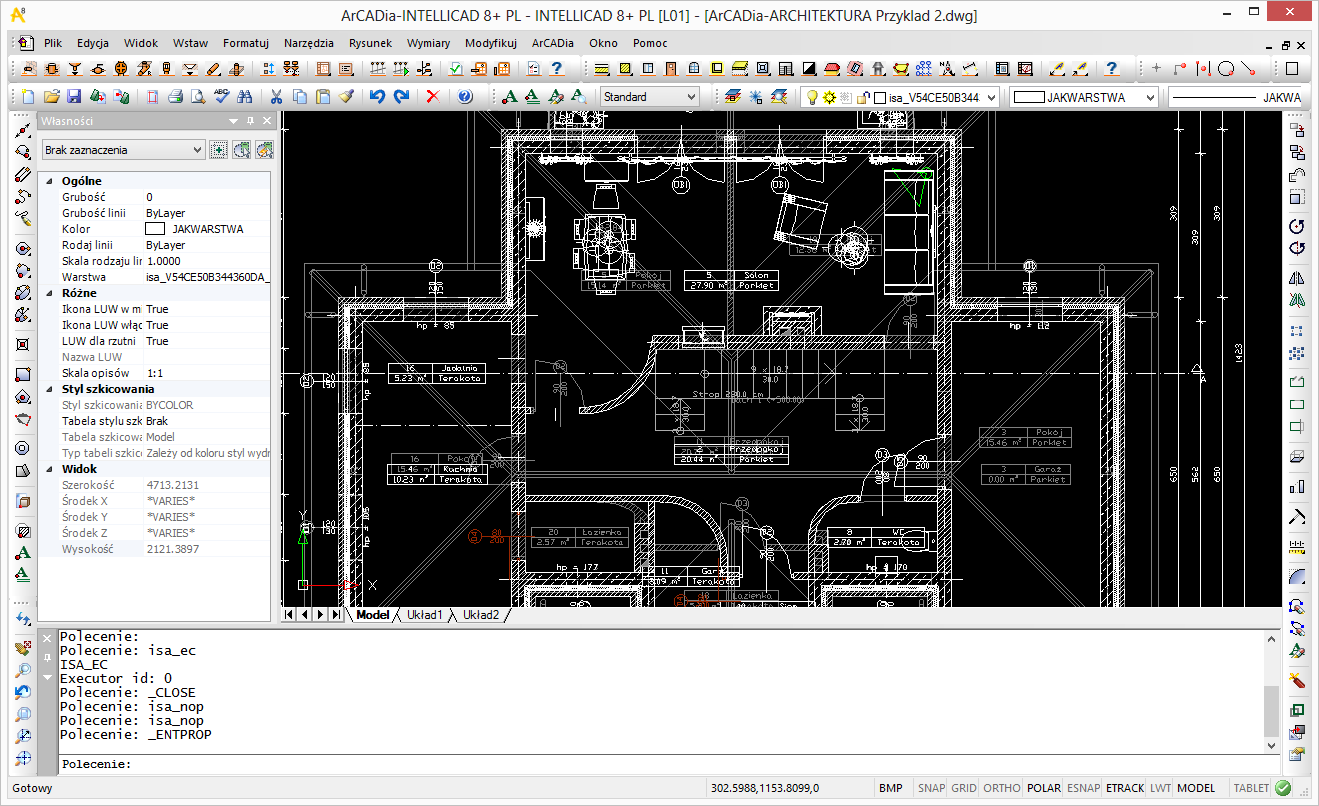
Task: Click the Open file folder icon
Action: 51,97
